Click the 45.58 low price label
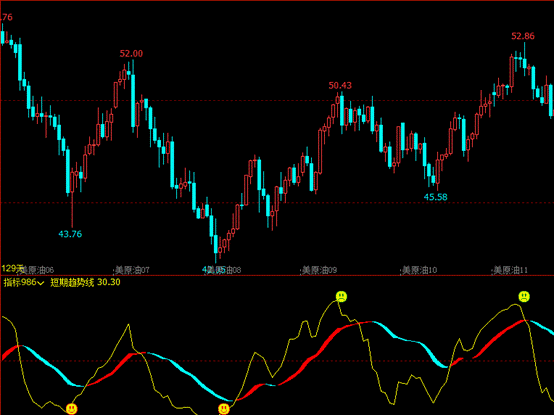The image size is (554, 415). (x=436, y=197)
